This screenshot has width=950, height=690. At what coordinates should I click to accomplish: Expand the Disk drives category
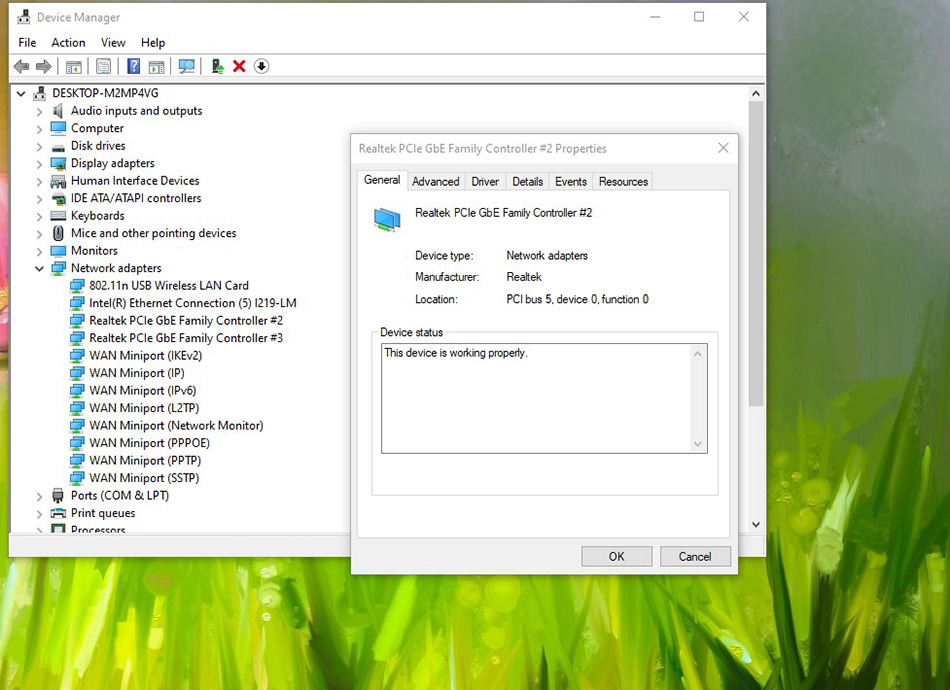point(39,145)
